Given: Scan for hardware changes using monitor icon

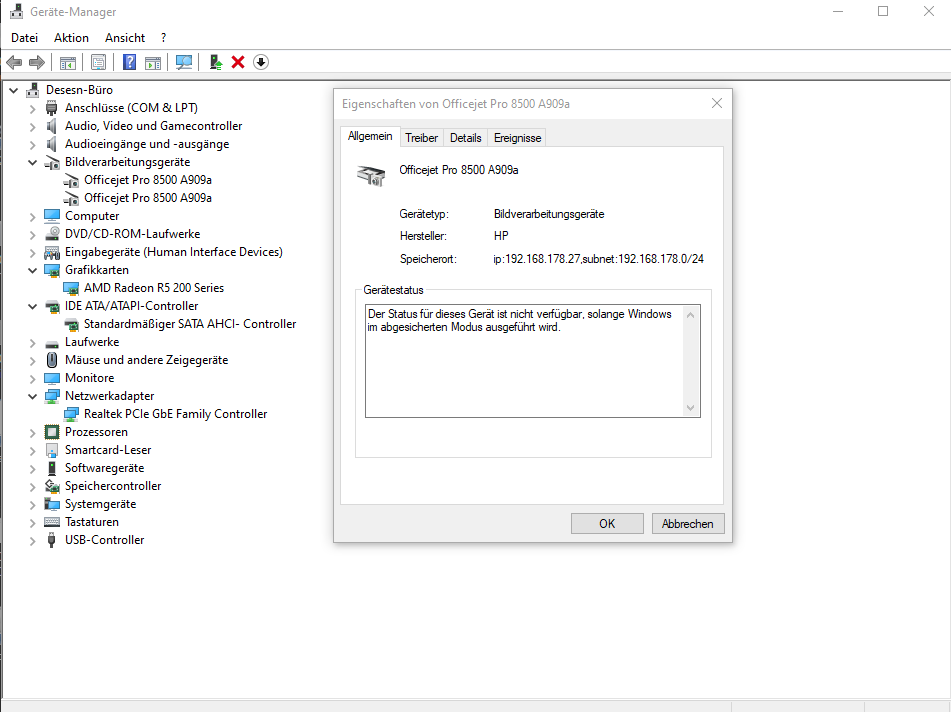Looking at the screenshot, I should pos(184,62).
